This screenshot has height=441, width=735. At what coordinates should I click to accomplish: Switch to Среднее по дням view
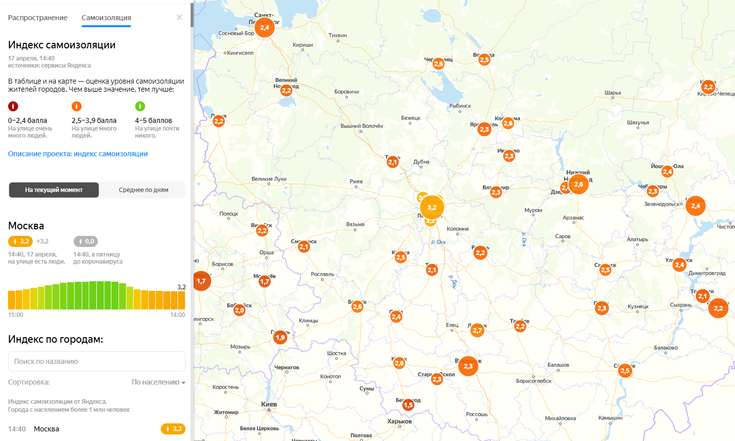click(143, 190)
